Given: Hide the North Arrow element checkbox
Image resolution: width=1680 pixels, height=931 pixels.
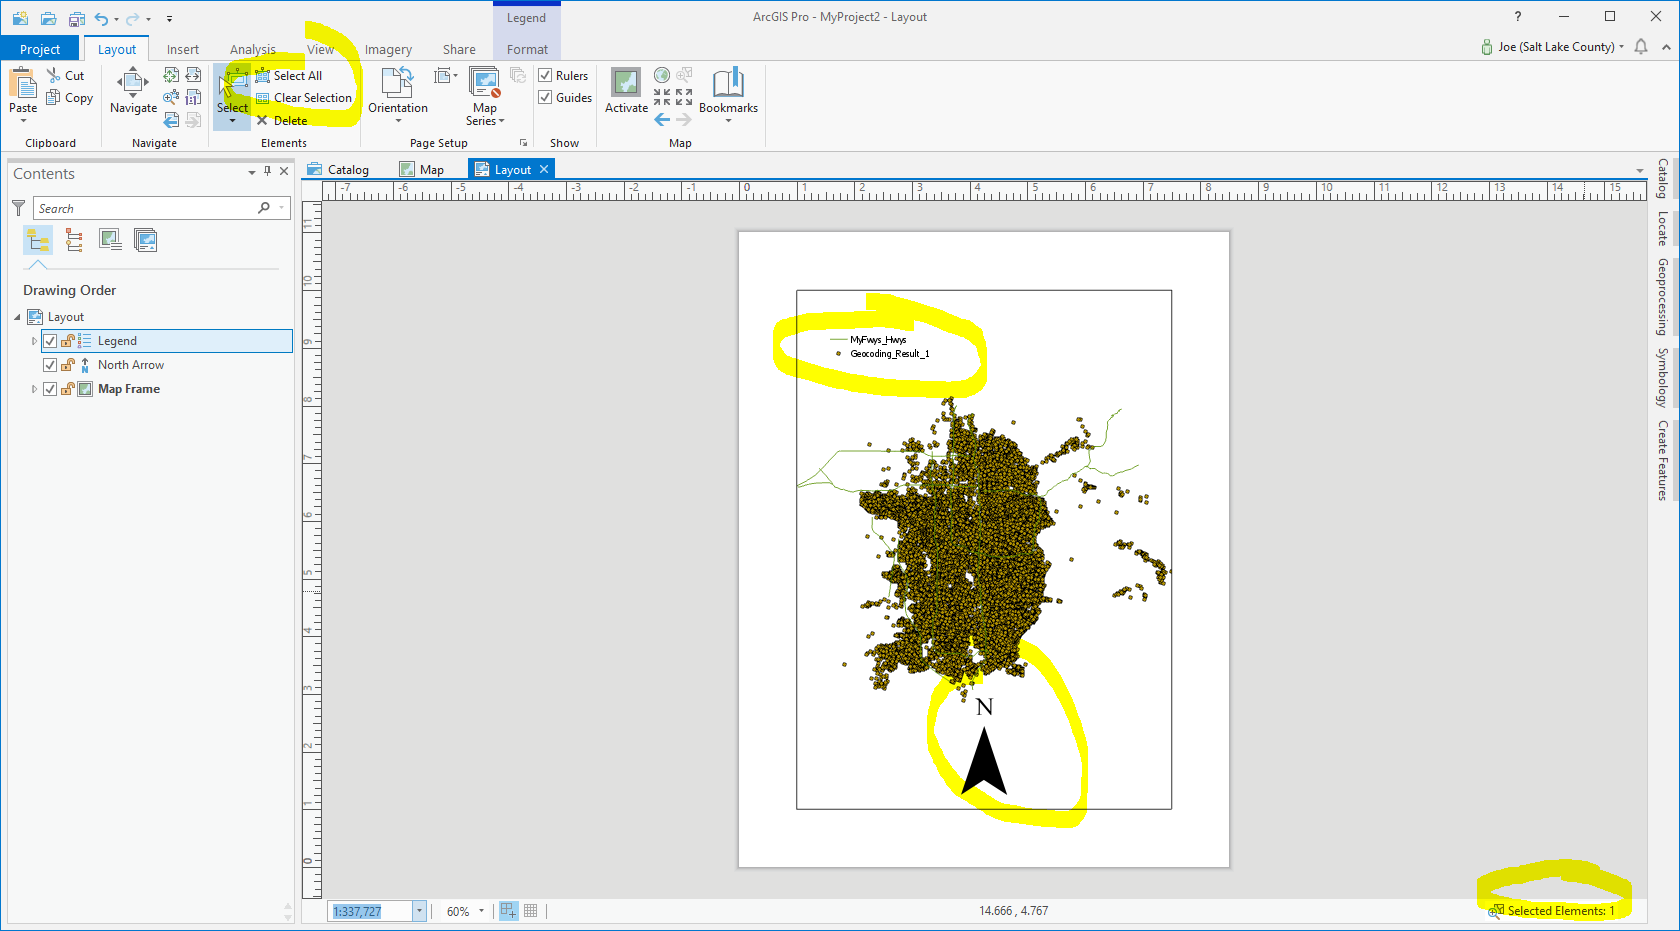Looking at the screenshot, I should [50, 365].
